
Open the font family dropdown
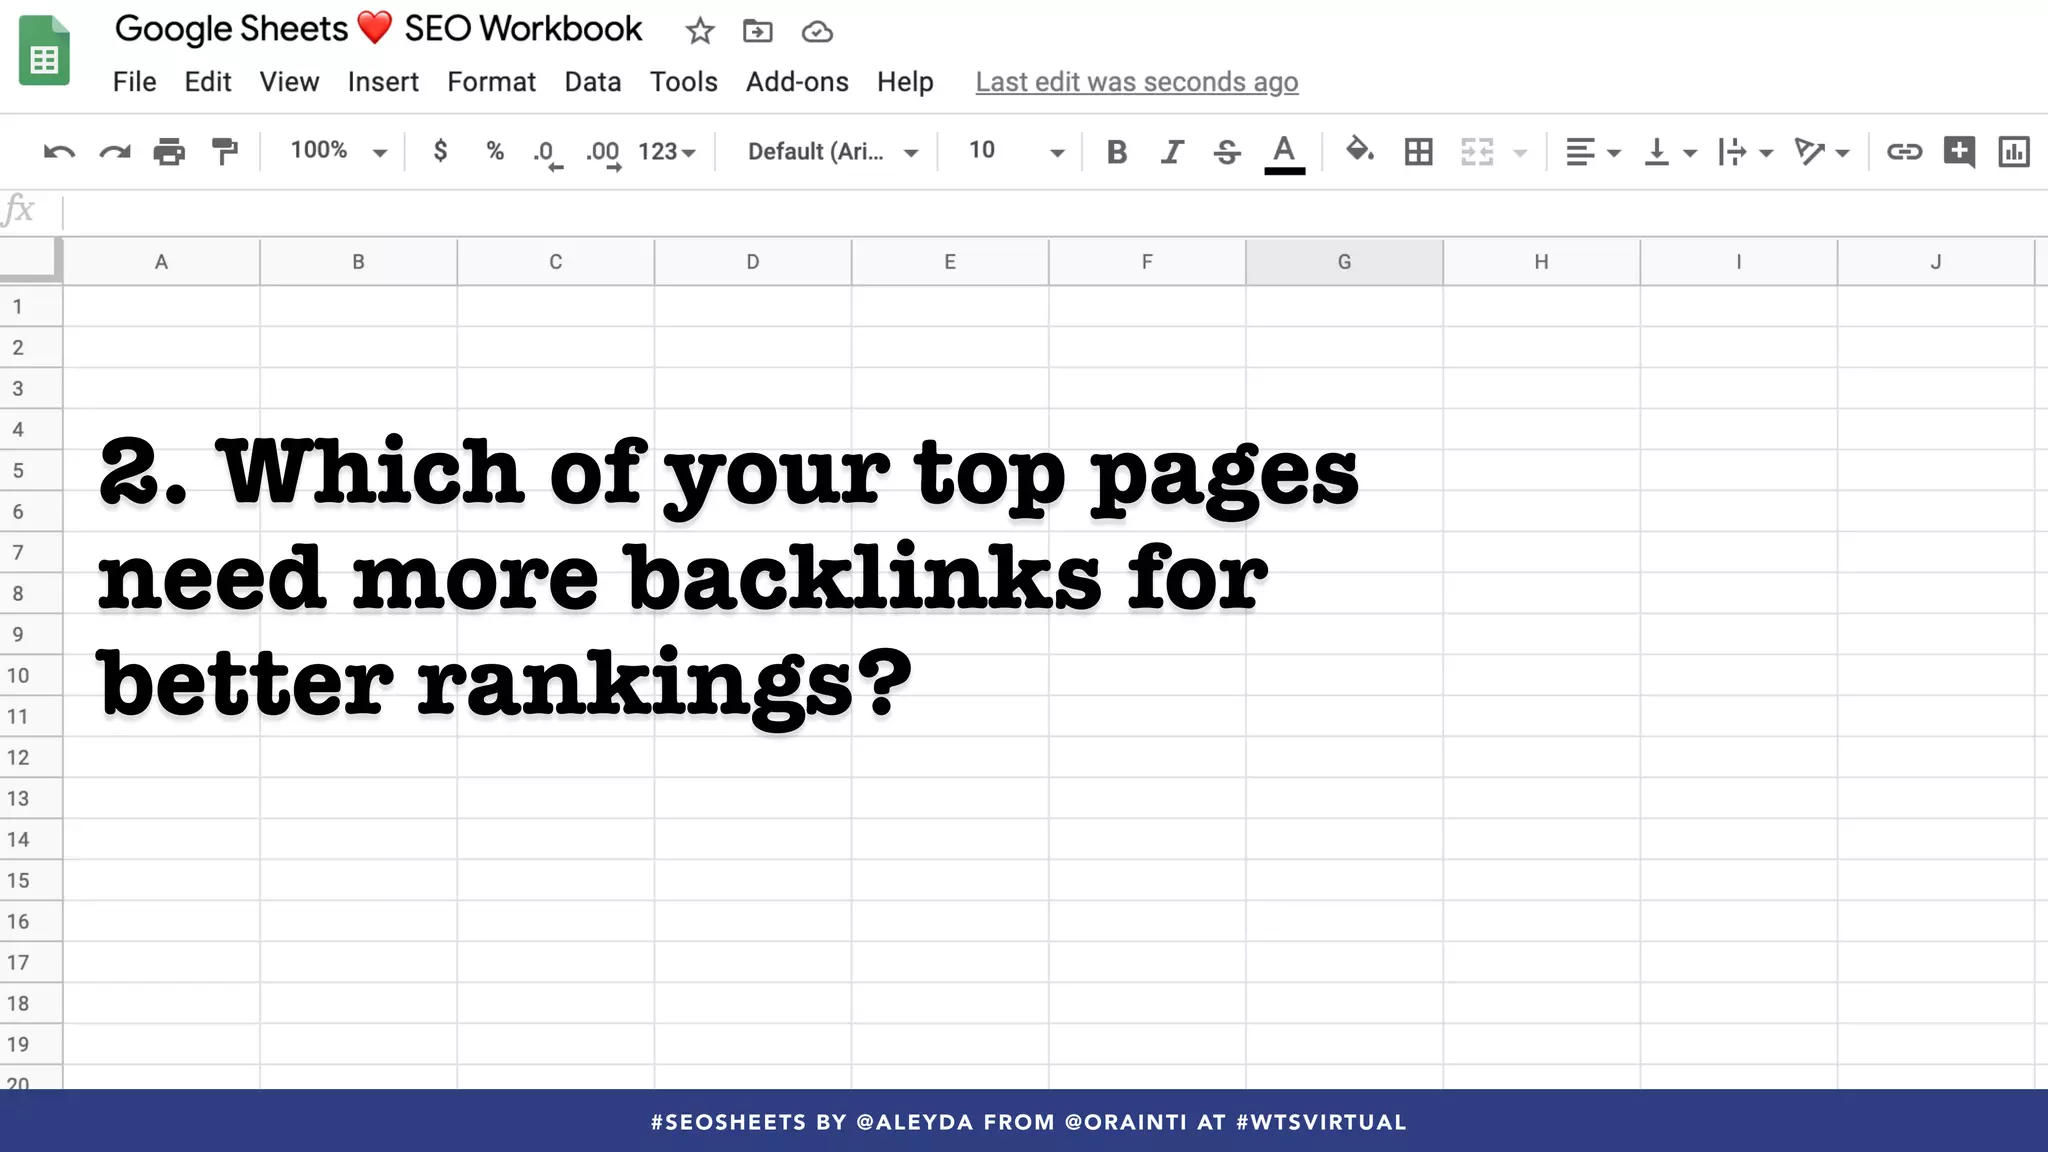tap(830, 151)
